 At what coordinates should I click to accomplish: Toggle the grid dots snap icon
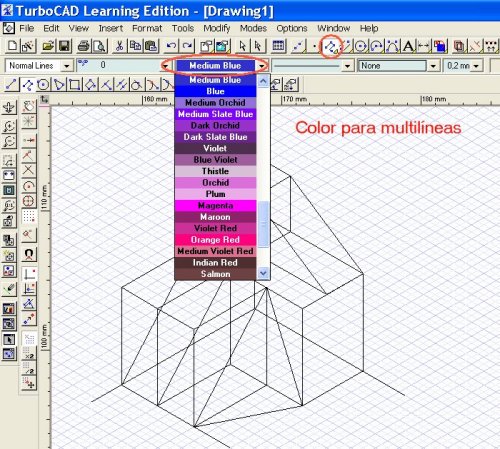point(29,216)
